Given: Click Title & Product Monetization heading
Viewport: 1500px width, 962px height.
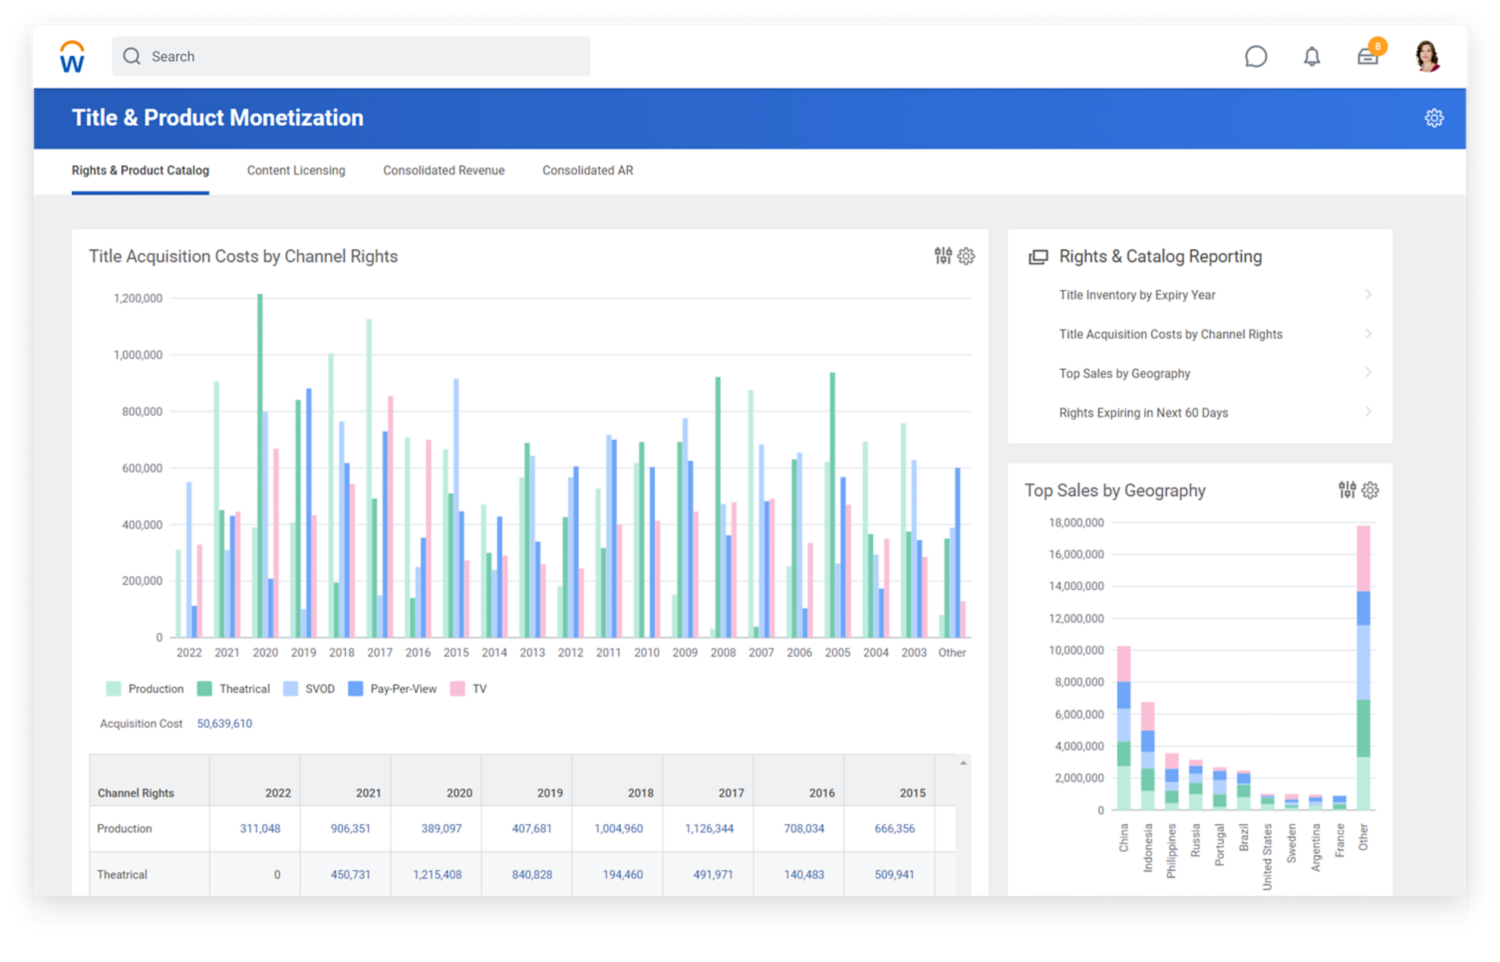Looking at the screenshot, I should coord(218,118).
